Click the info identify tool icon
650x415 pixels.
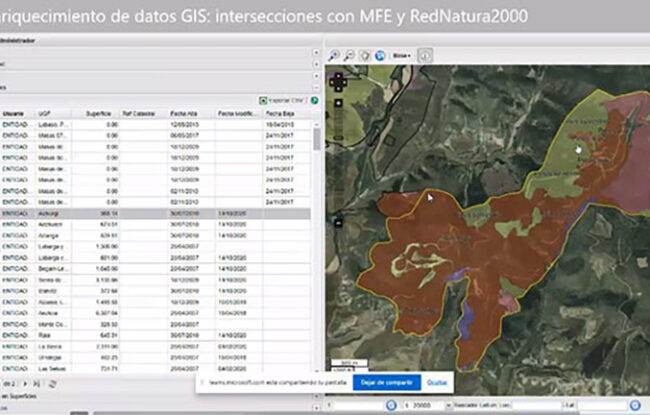point(424,56)
